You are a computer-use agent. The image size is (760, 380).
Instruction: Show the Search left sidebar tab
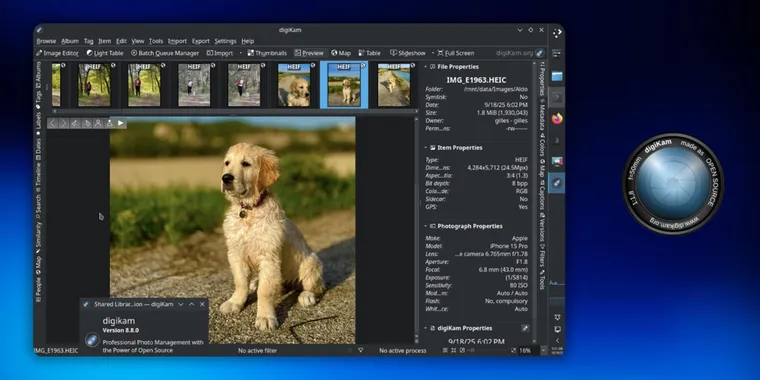pos(38,206)
